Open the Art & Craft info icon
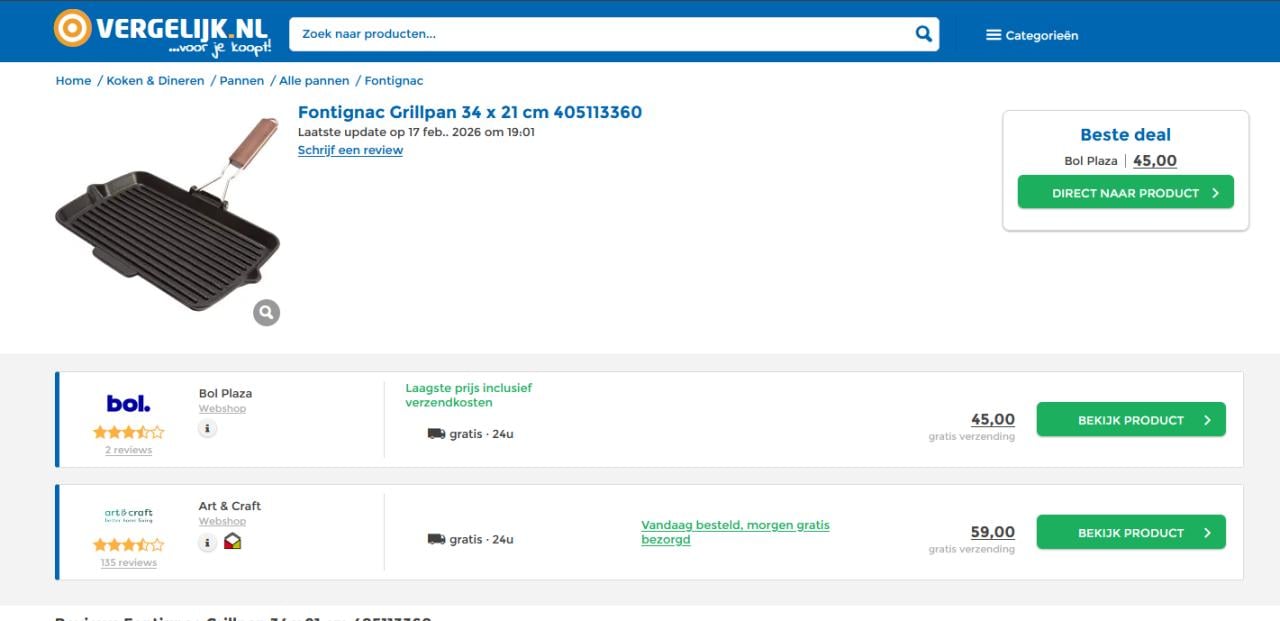Screen dimensions: 1280x621 (x=208, y=542)
